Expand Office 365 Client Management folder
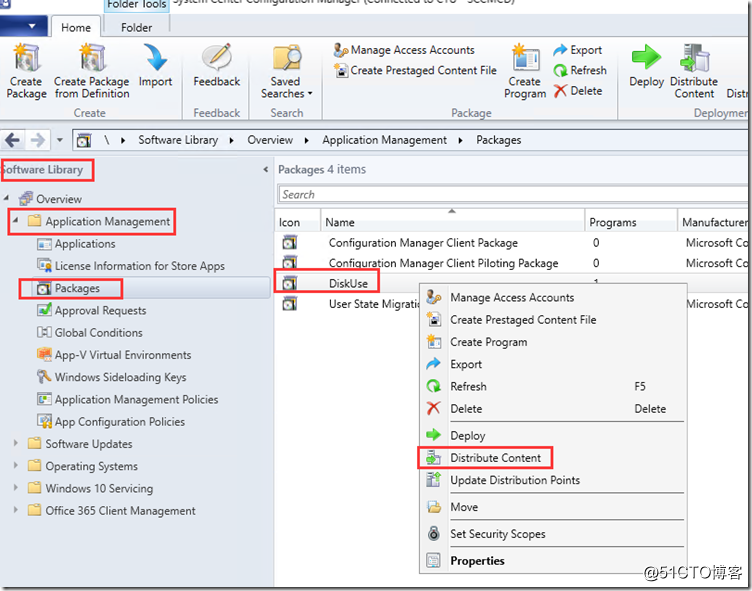Viewport: 752px width, 591px height. click(x=16, y=510)
